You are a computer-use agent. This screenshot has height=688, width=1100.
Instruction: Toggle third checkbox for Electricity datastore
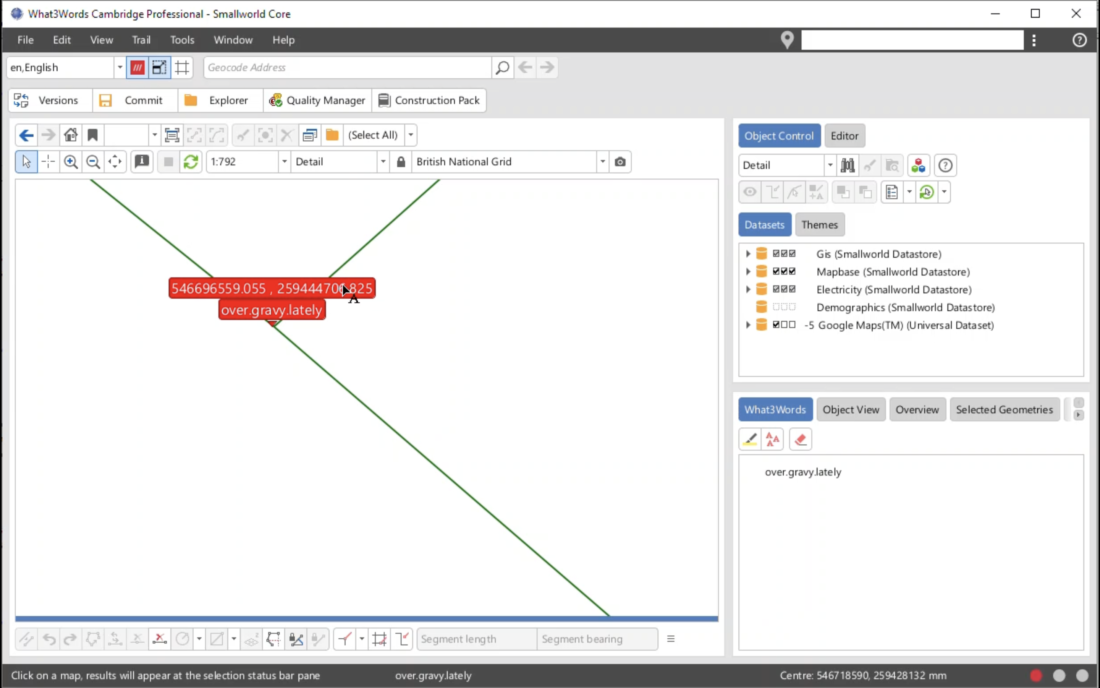coord(793,289)
